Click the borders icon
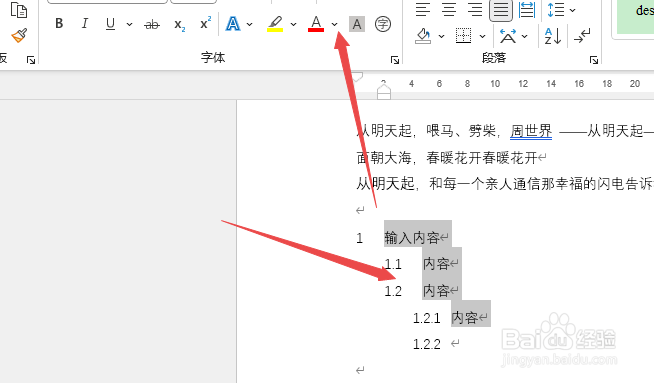This screenshot has height=383, width=654. (463, 36)
